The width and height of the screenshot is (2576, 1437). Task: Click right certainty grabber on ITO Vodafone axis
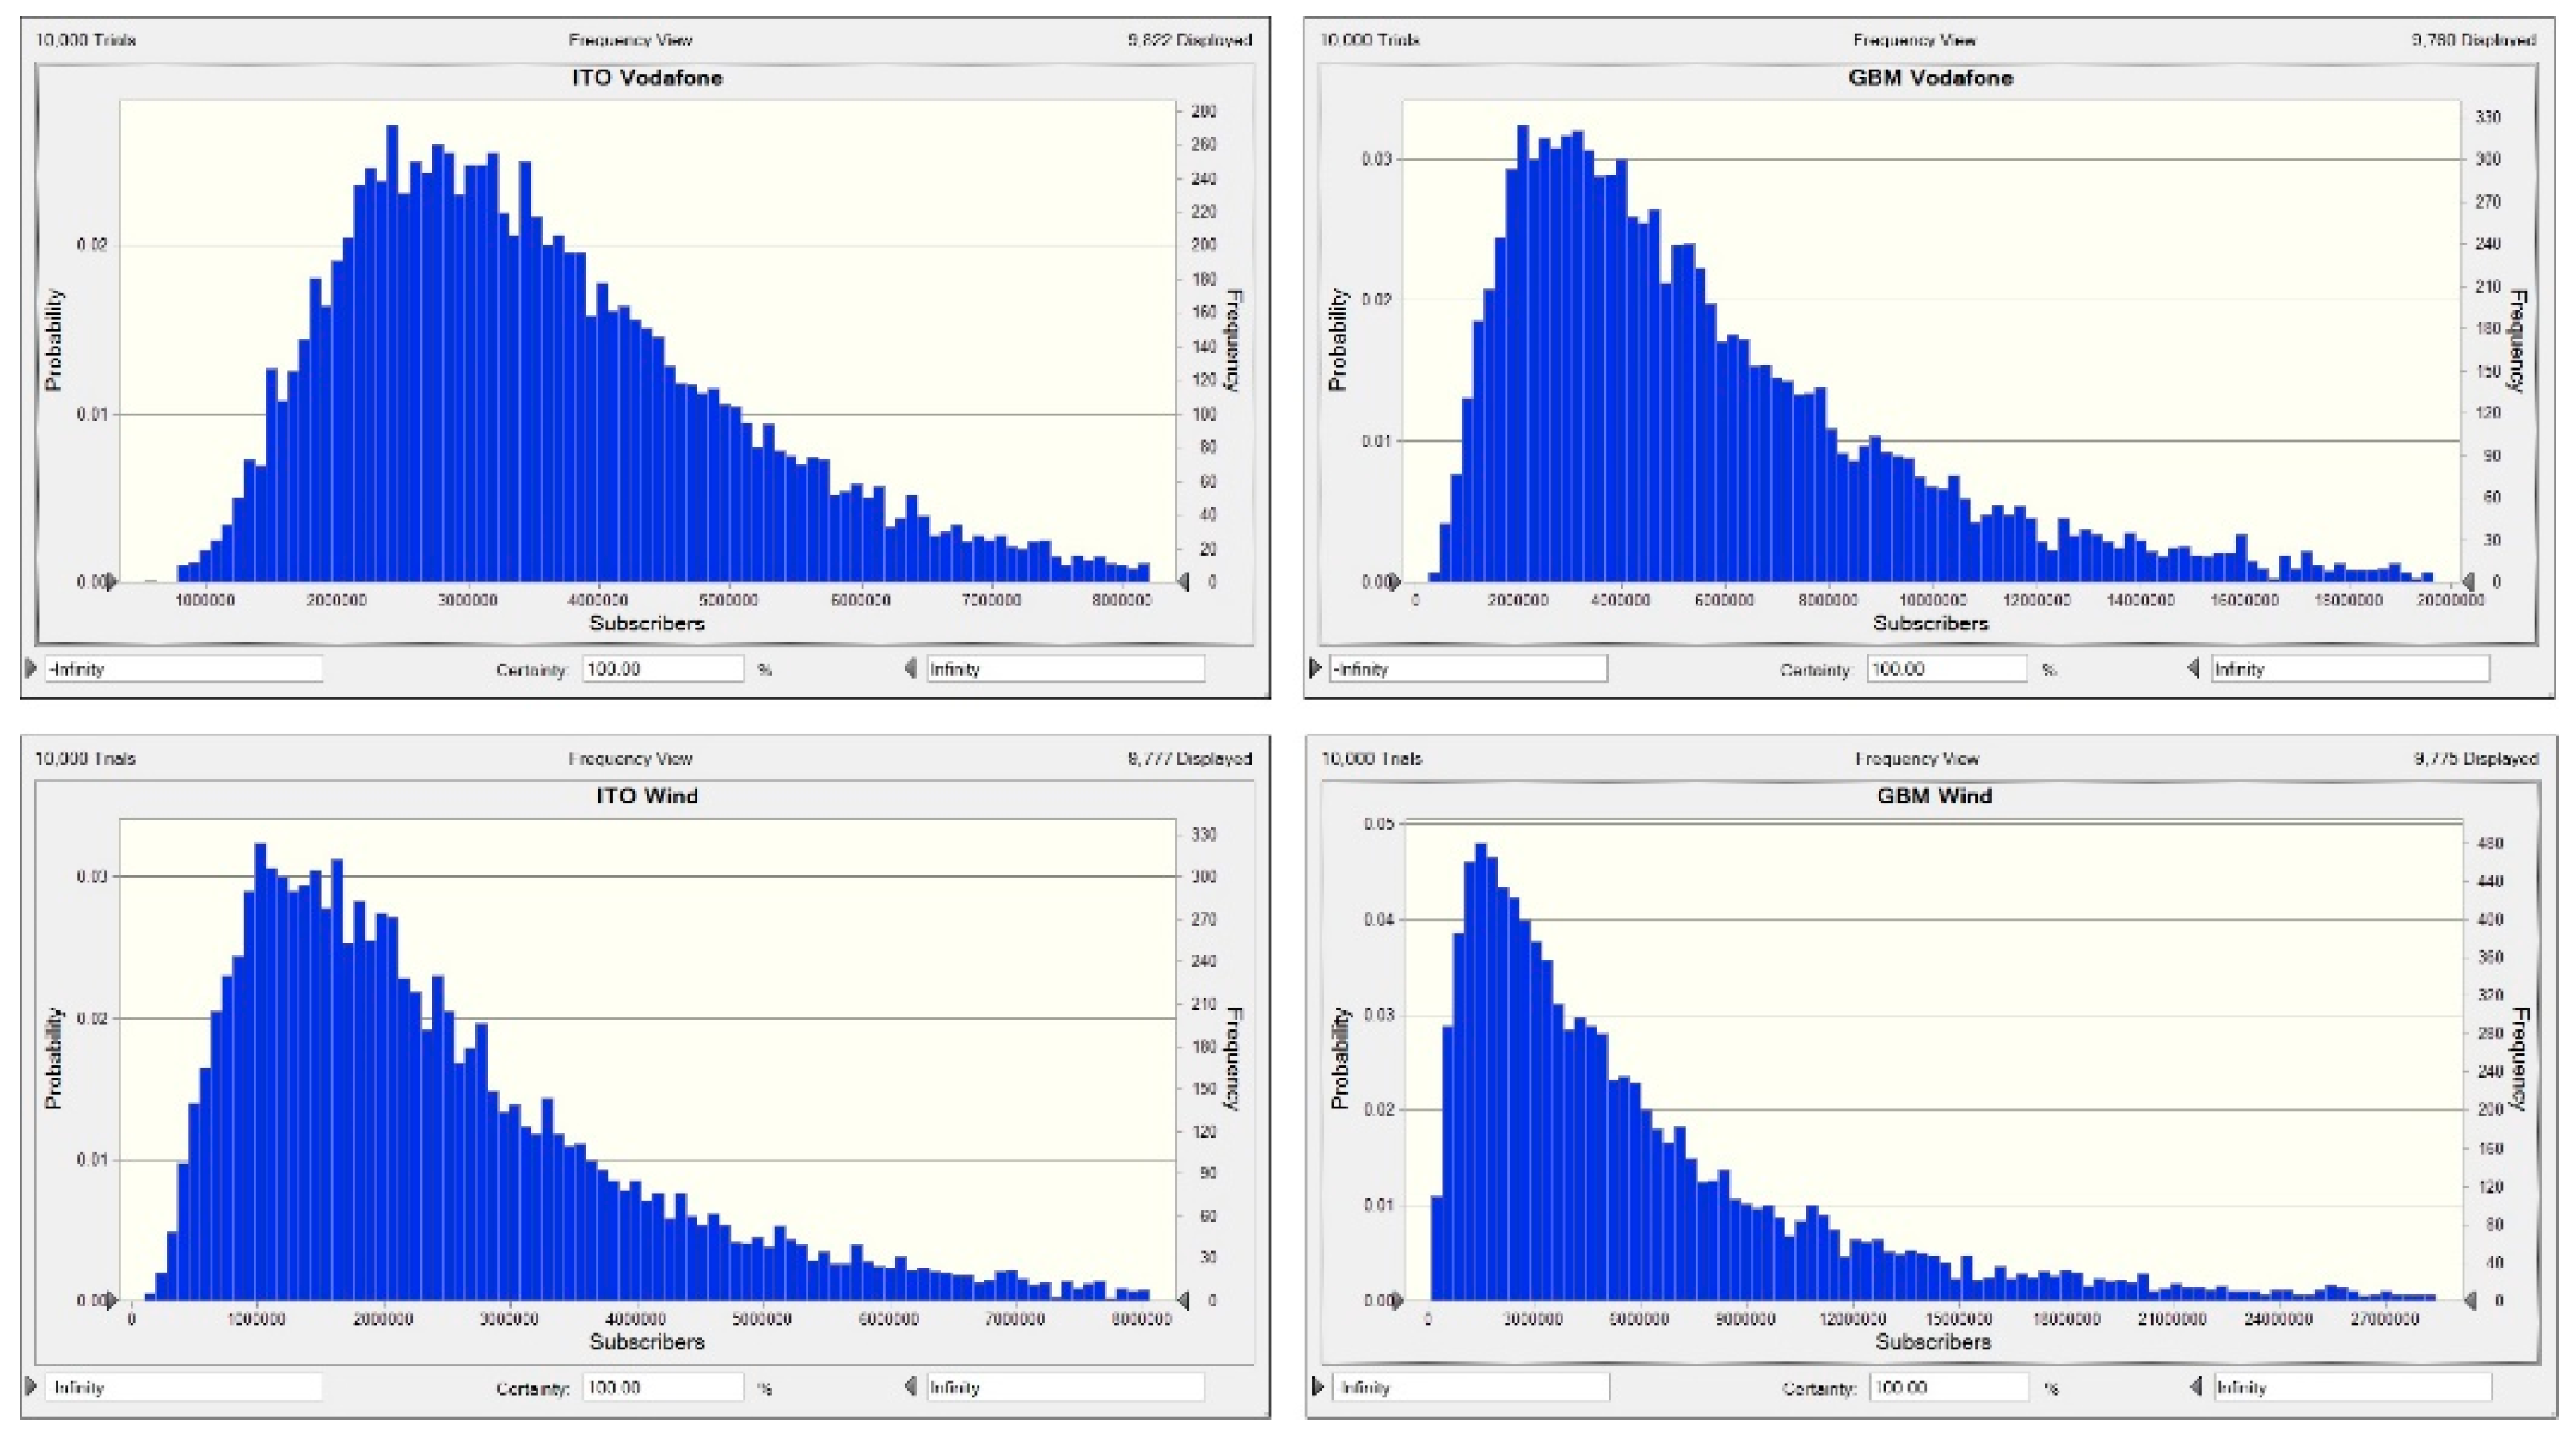coord(1184,581)
